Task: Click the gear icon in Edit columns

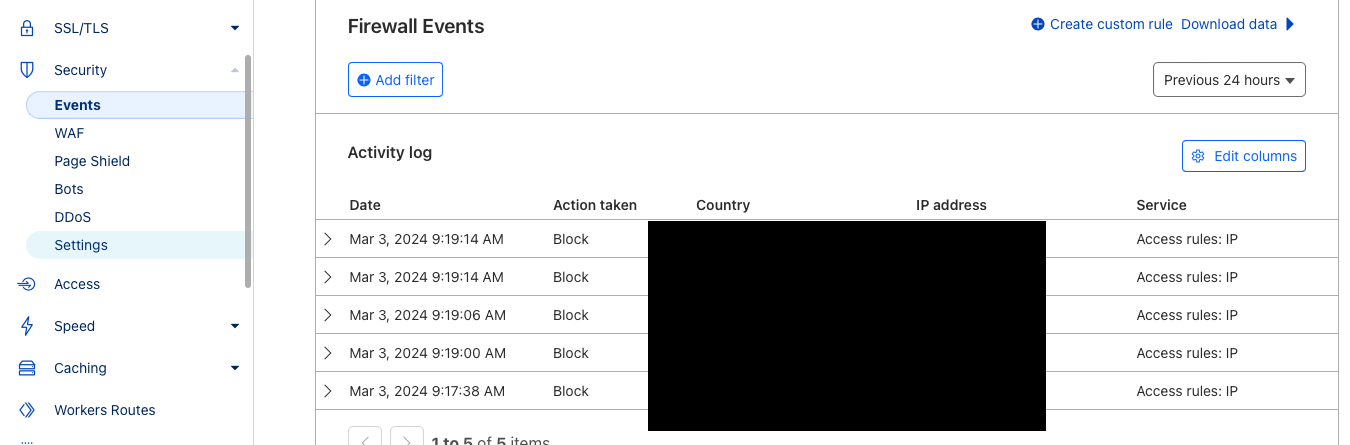Action: click(x=1198, y=156)
